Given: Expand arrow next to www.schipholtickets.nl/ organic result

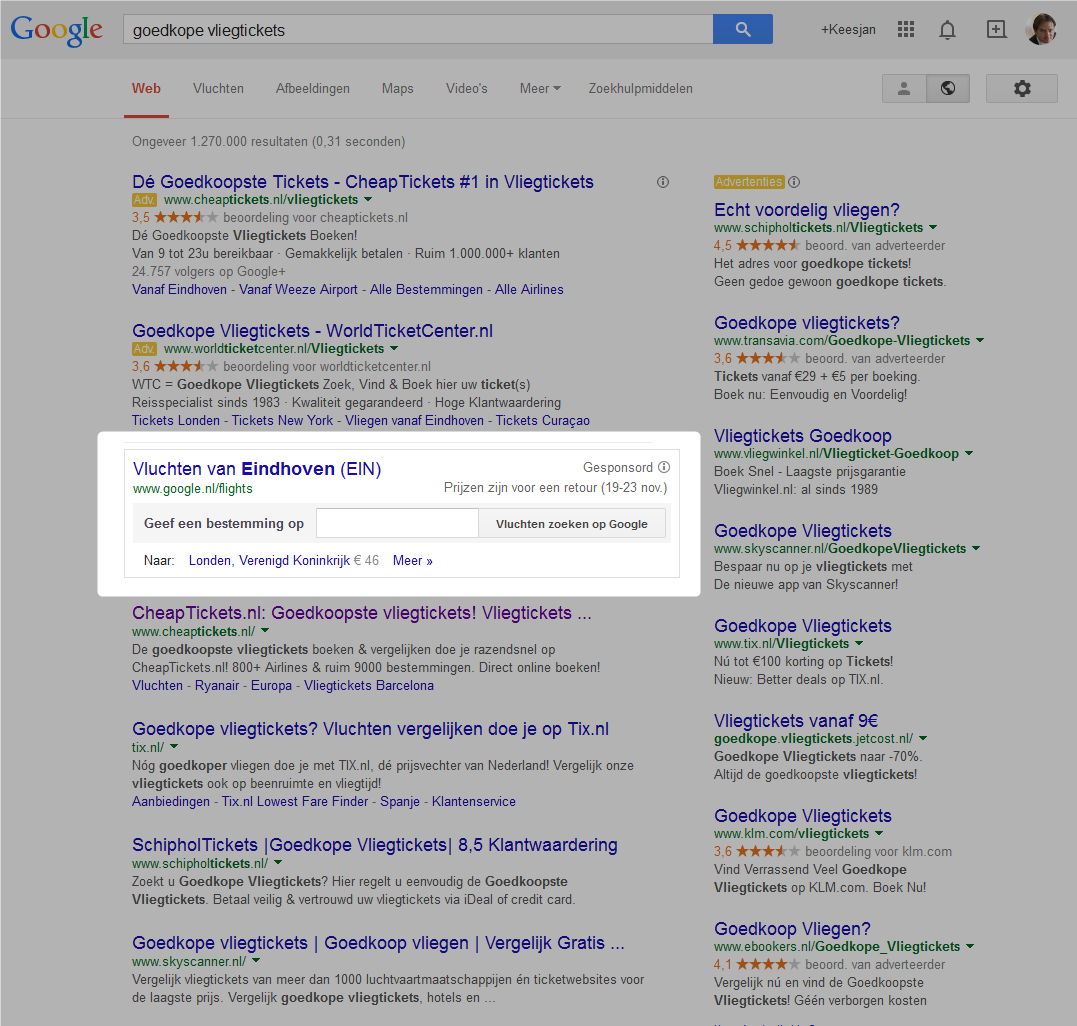Looking at the screenshot, I should (x=278, y=863).
